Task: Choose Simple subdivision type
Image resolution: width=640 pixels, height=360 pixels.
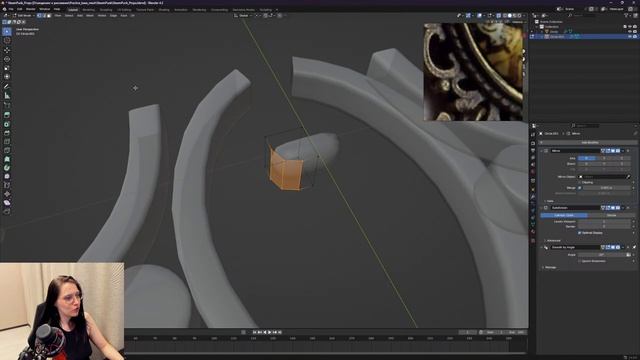Action: pyautogui.click(x=611, y=215)
